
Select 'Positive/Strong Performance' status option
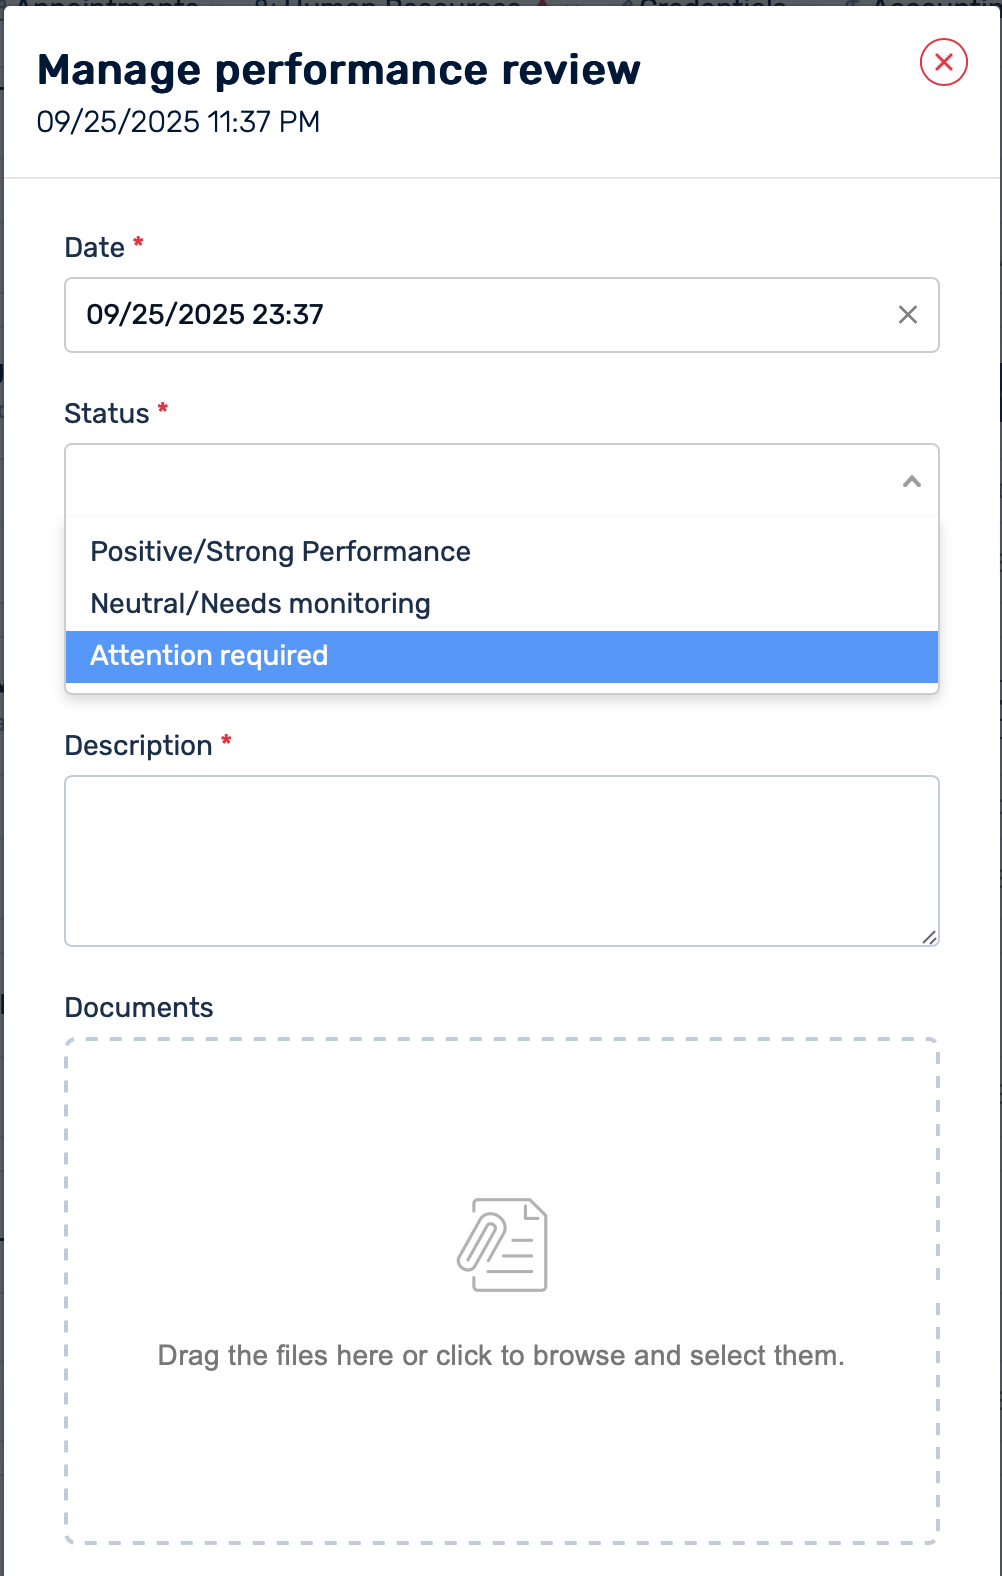[280, 552]
